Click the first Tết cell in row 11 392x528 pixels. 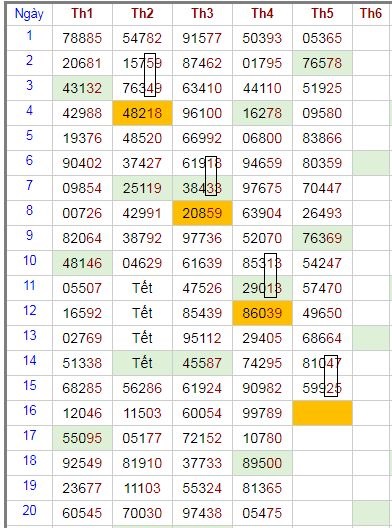pyautogui.click(x=142, y=288)
